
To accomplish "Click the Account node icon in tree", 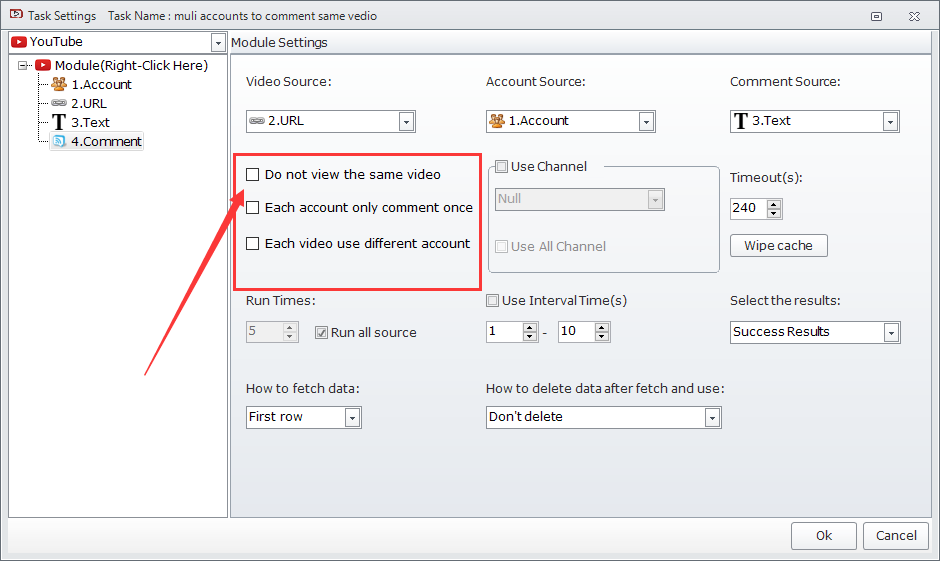I will pos(59,85).
